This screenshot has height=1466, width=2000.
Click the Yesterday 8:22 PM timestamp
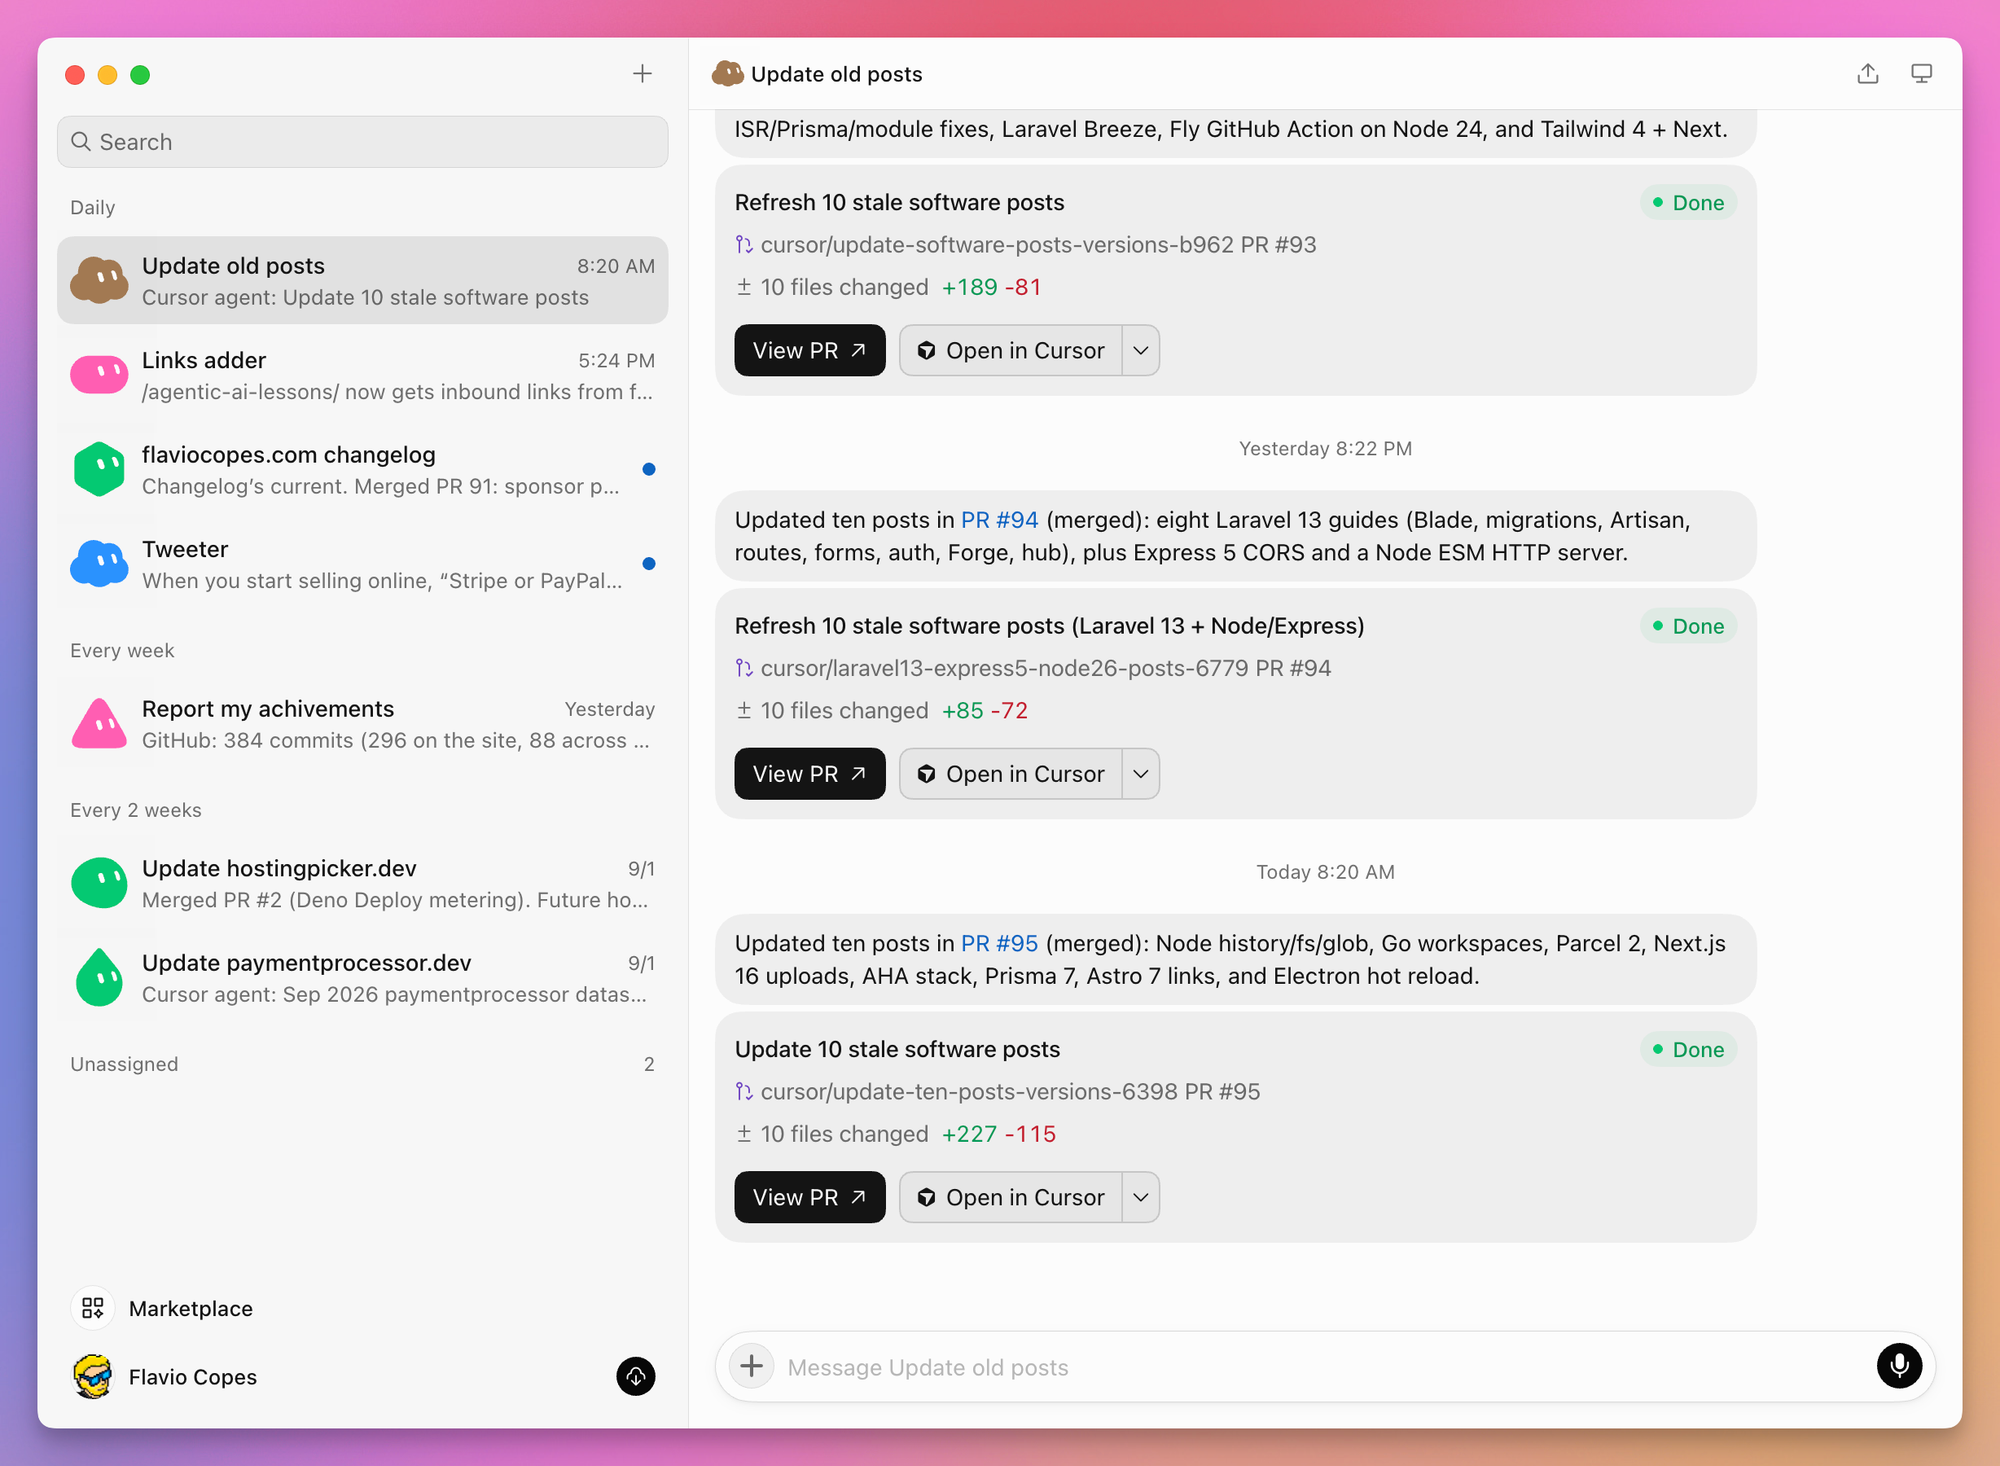point(1326,449)
